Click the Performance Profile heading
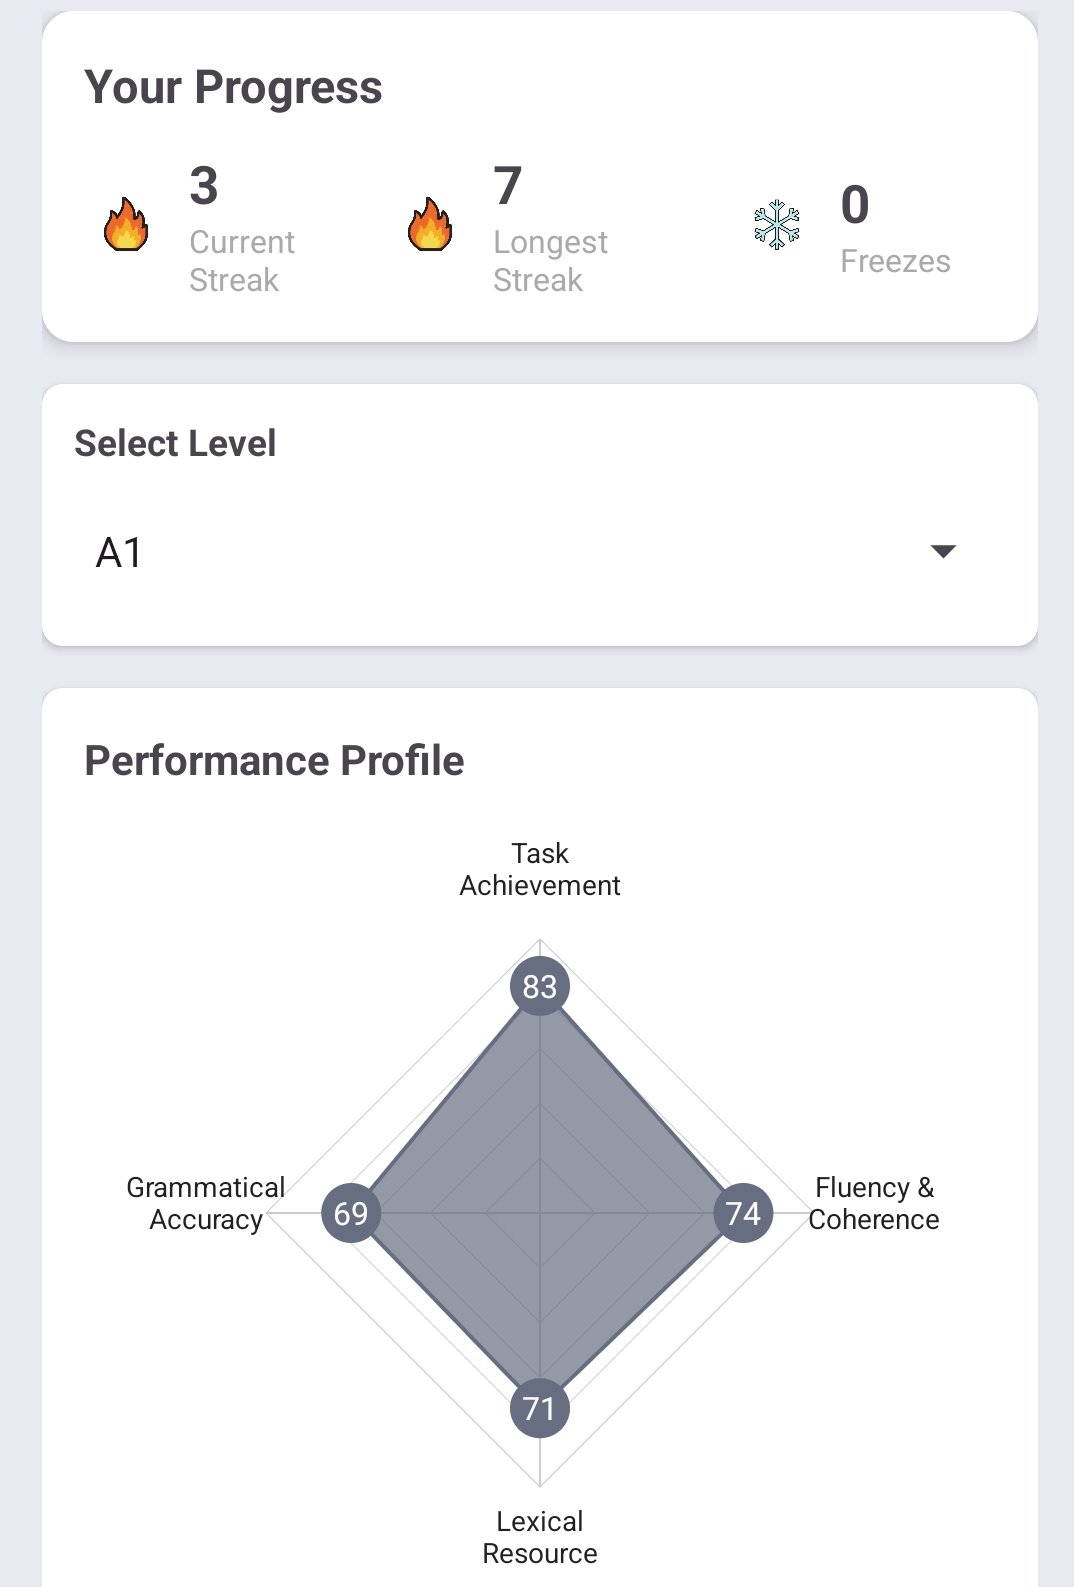1074x1587 pixels. tap(274, 760)
